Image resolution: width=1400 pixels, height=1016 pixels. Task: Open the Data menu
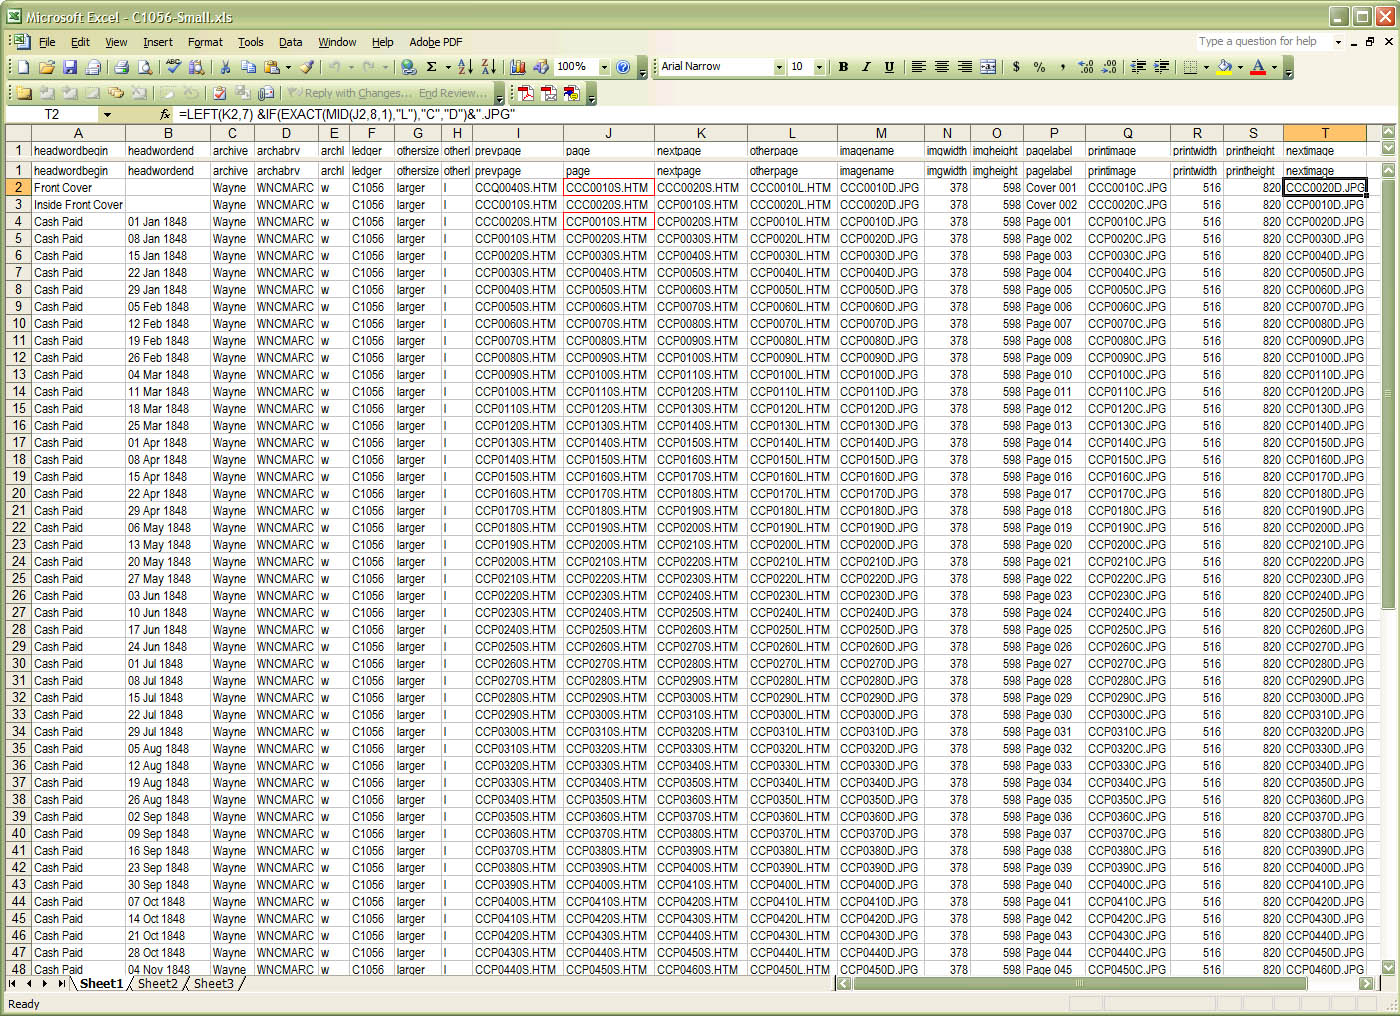click(x=290, y=42)
